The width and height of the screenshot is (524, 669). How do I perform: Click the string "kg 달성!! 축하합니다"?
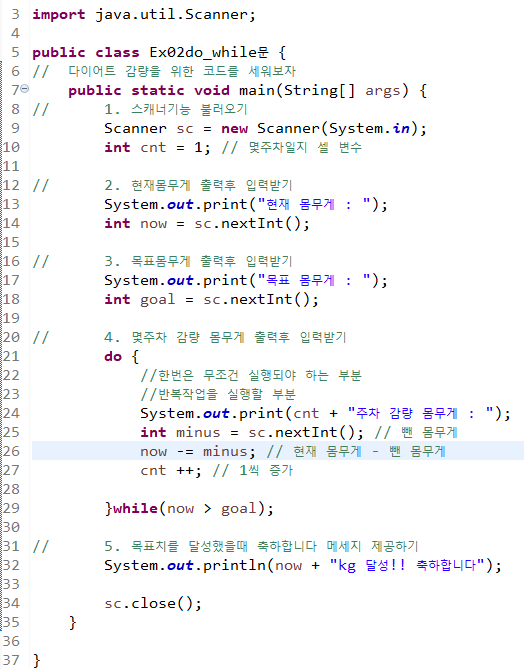click(407, 565)
